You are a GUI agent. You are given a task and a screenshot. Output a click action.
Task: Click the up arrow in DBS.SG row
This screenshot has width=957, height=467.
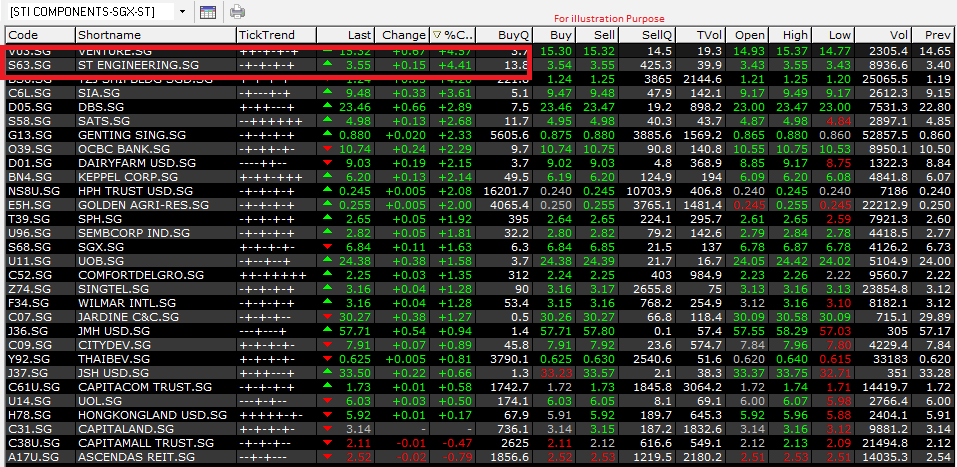pyautogui.click(x=327, y=106)
